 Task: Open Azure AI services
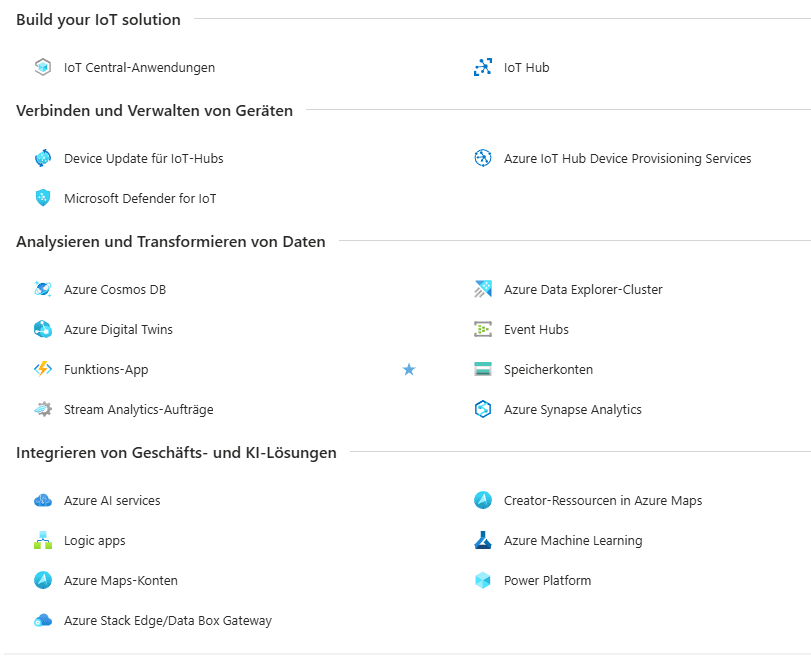pos(112,501)
